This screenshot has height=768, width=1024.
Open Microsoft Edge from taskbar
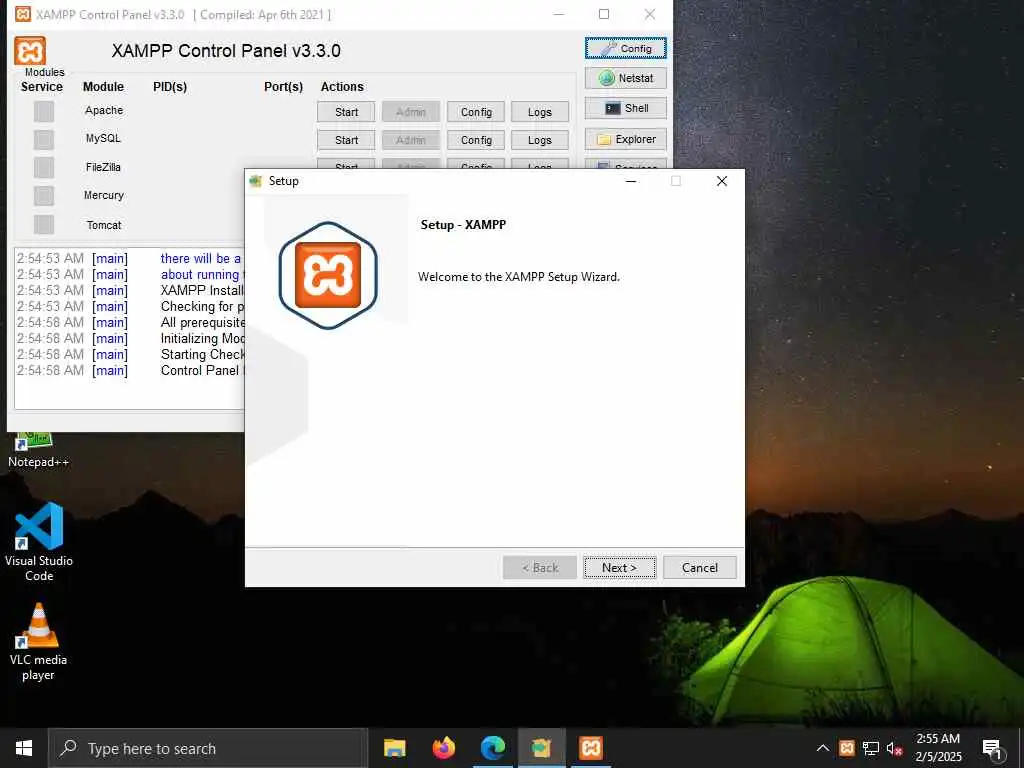point(493,748)
